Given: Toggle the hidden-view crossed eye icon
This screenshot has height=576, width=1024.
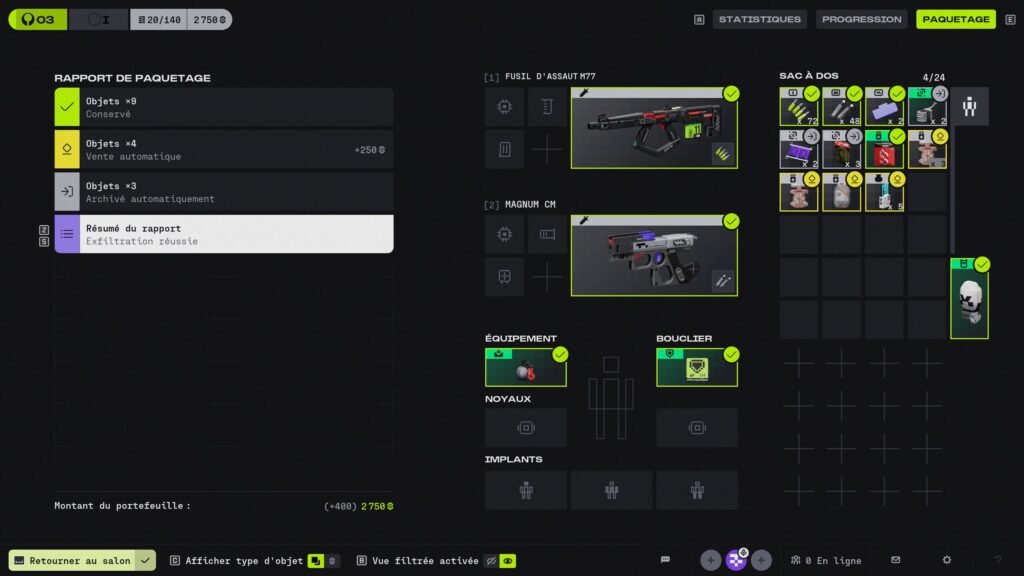Looking at the screenshot, I should (x=491, y=561).
